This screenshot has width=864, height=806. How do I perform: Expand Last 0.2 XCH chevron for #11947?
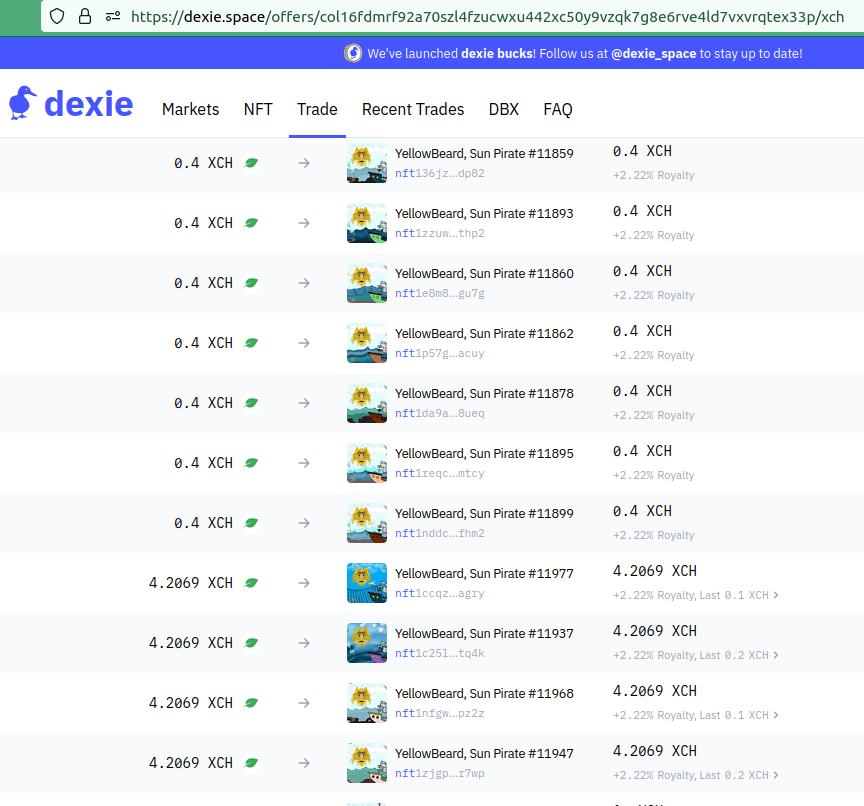(776, 776)
